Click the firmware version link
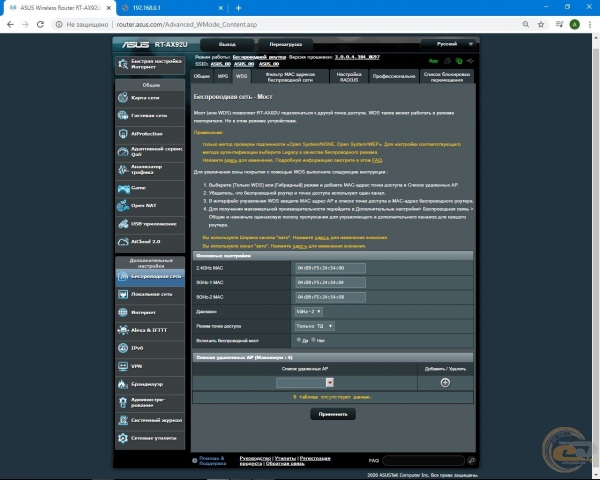 click(x=357, y=57)
